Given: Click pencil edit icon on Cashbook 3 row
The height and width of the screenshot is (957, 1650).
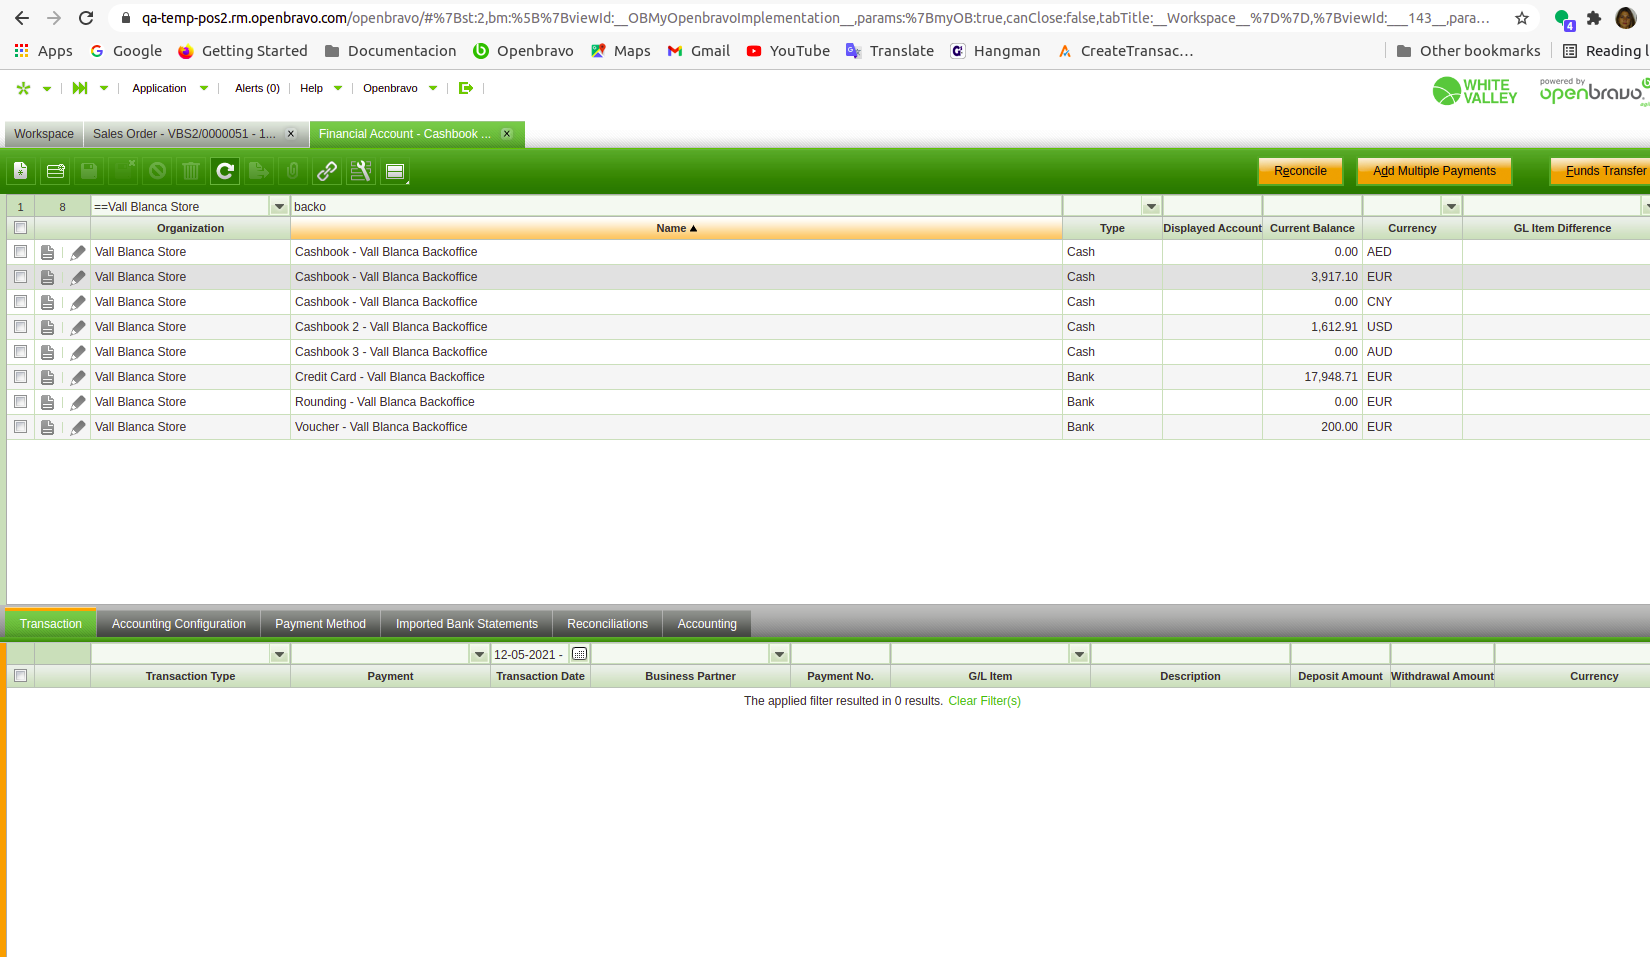Looking at the screenshot, I should tap(77, 352).
